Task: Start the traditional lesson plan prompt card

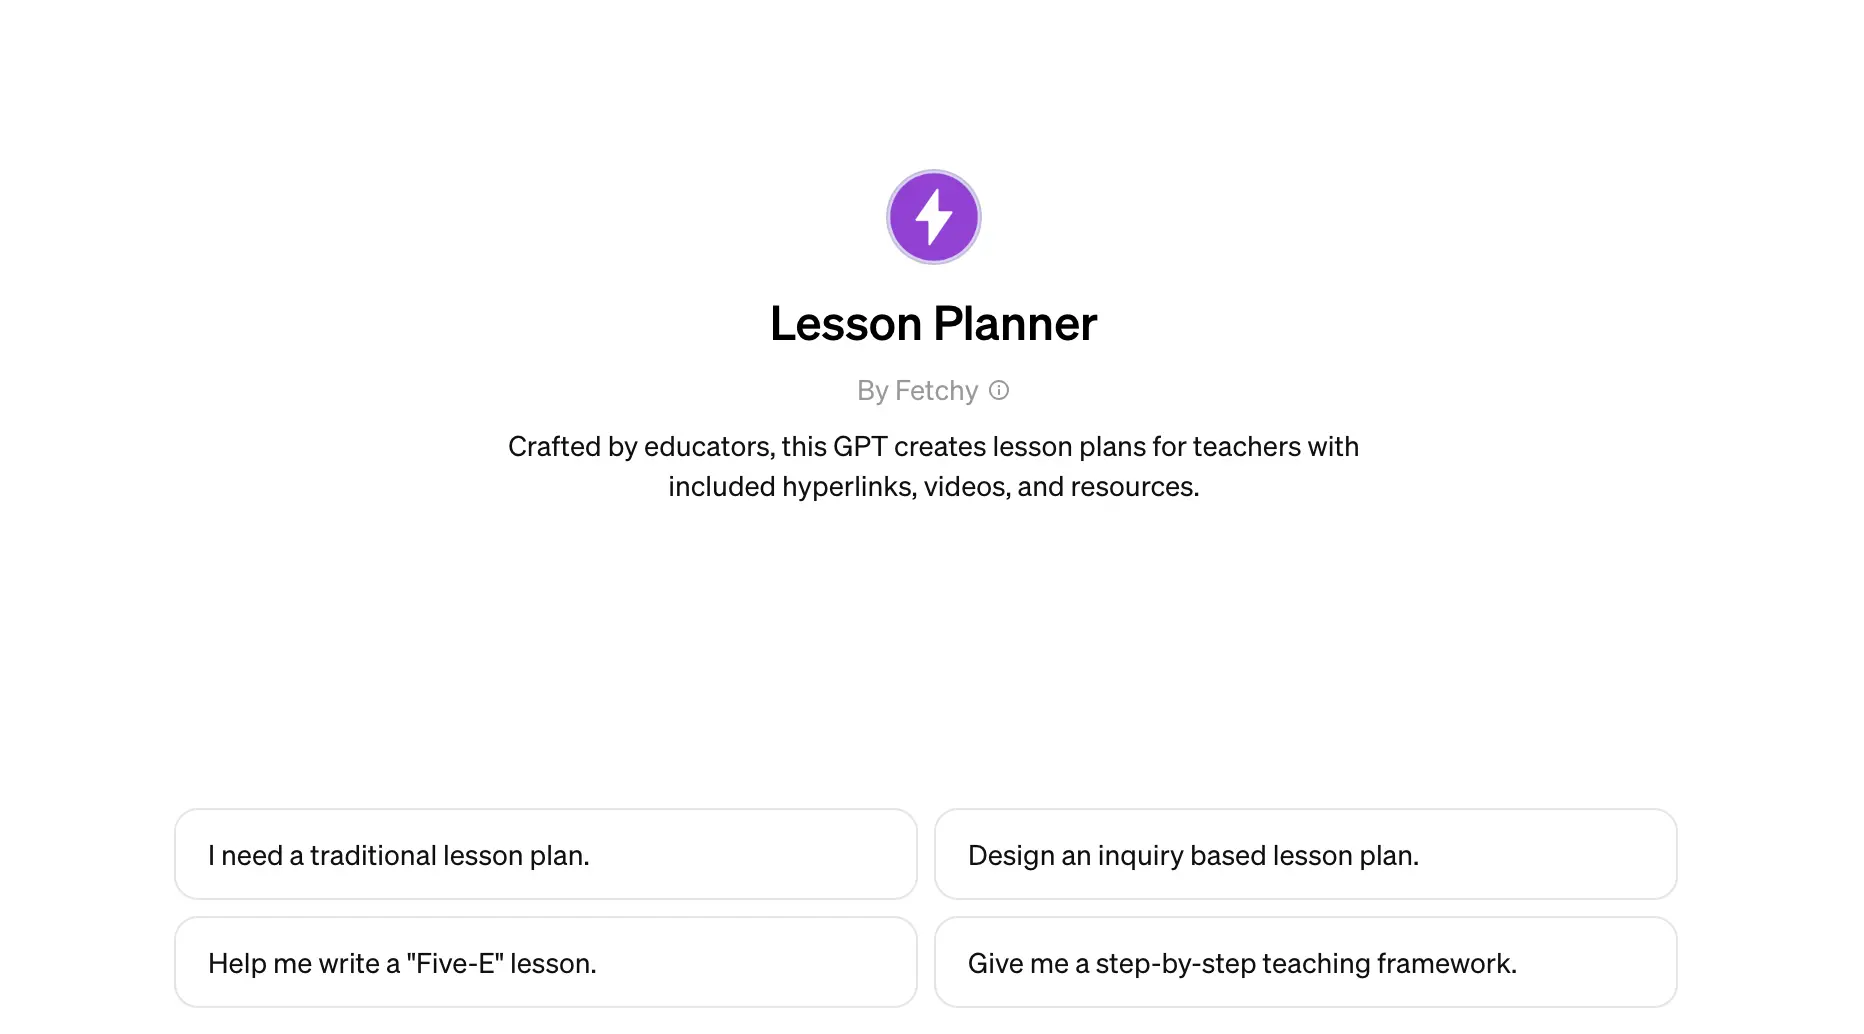Action: 546,854
